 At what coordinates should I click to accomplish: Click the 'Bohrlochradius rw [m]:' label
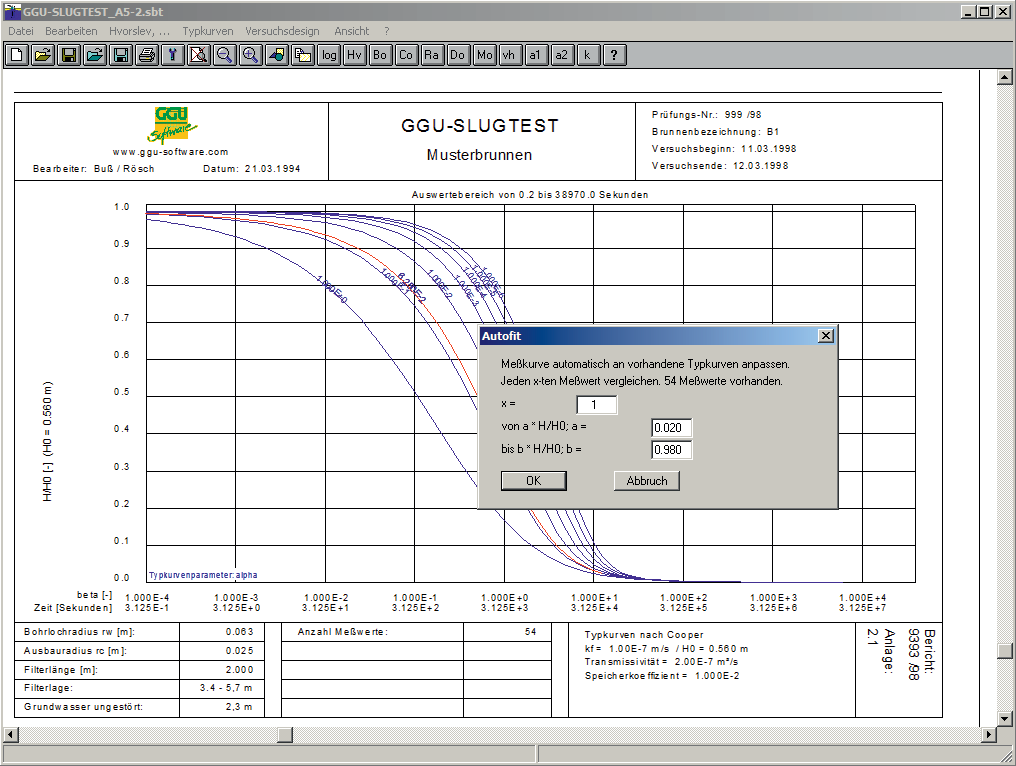click(x=79, y=632)
